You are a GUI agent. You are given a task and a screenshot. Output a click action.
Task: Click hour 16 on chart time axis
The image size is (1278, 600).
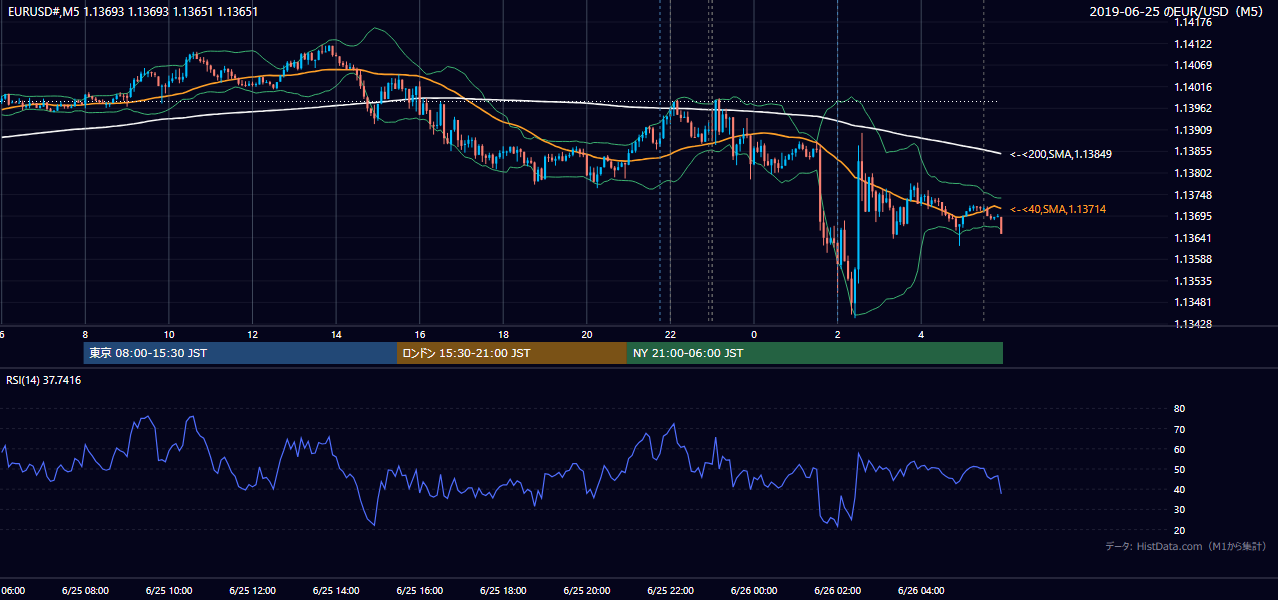[420, 334]
